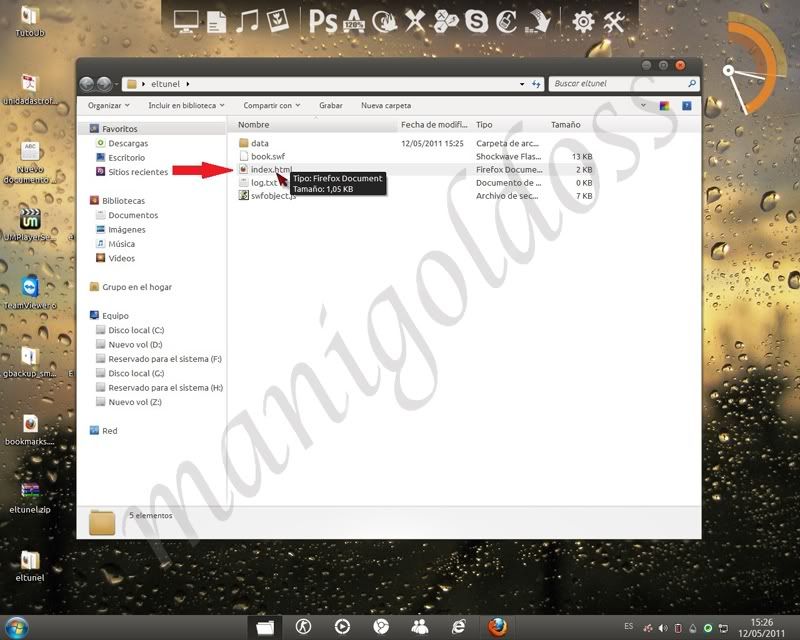Open the Documentos library

(133, 215)
